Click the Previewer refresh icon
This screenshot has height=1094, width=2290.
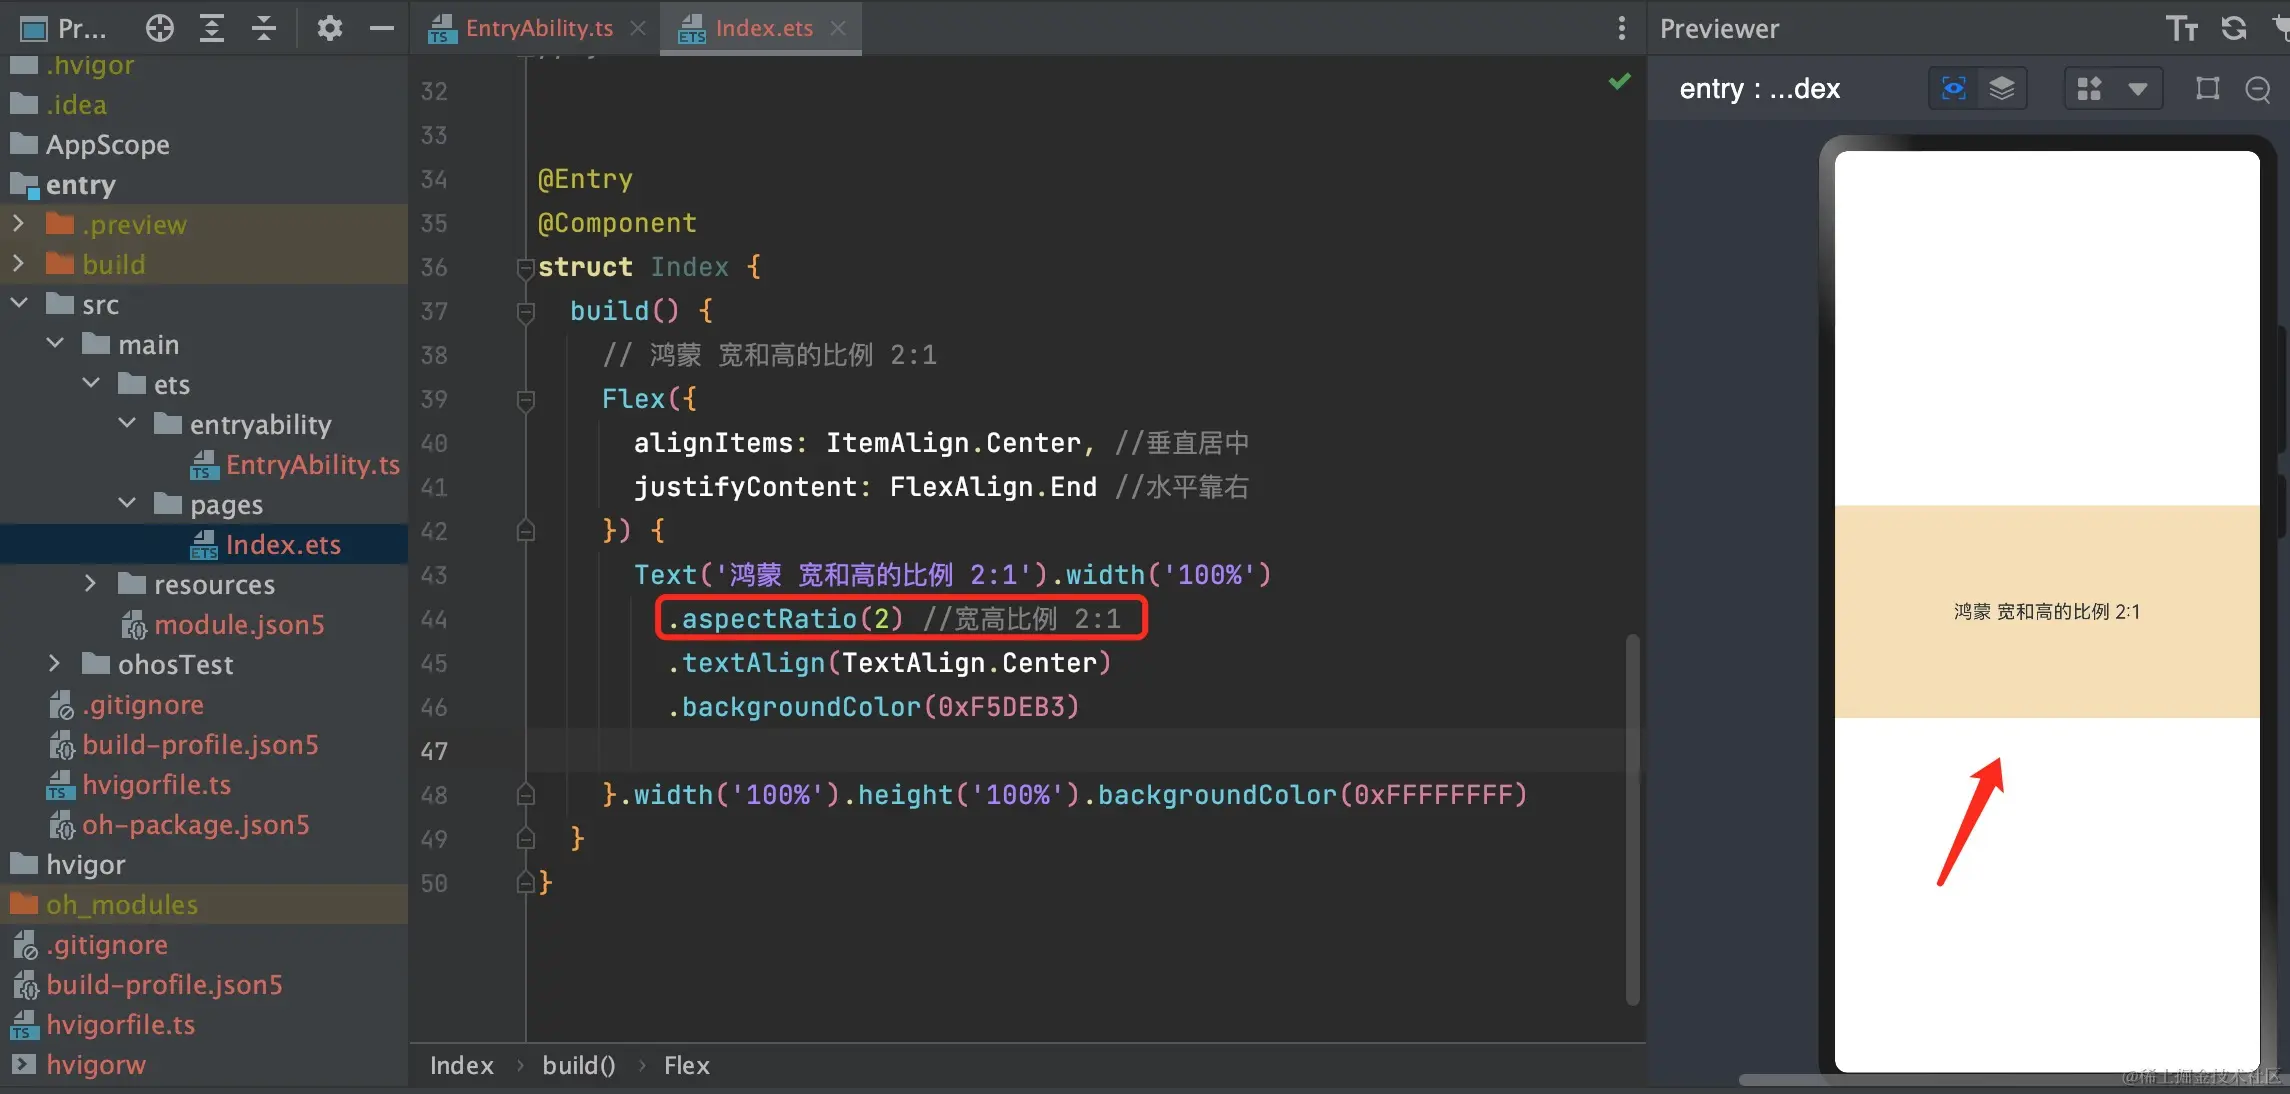pyautogui.click(x=2233, y=28)
